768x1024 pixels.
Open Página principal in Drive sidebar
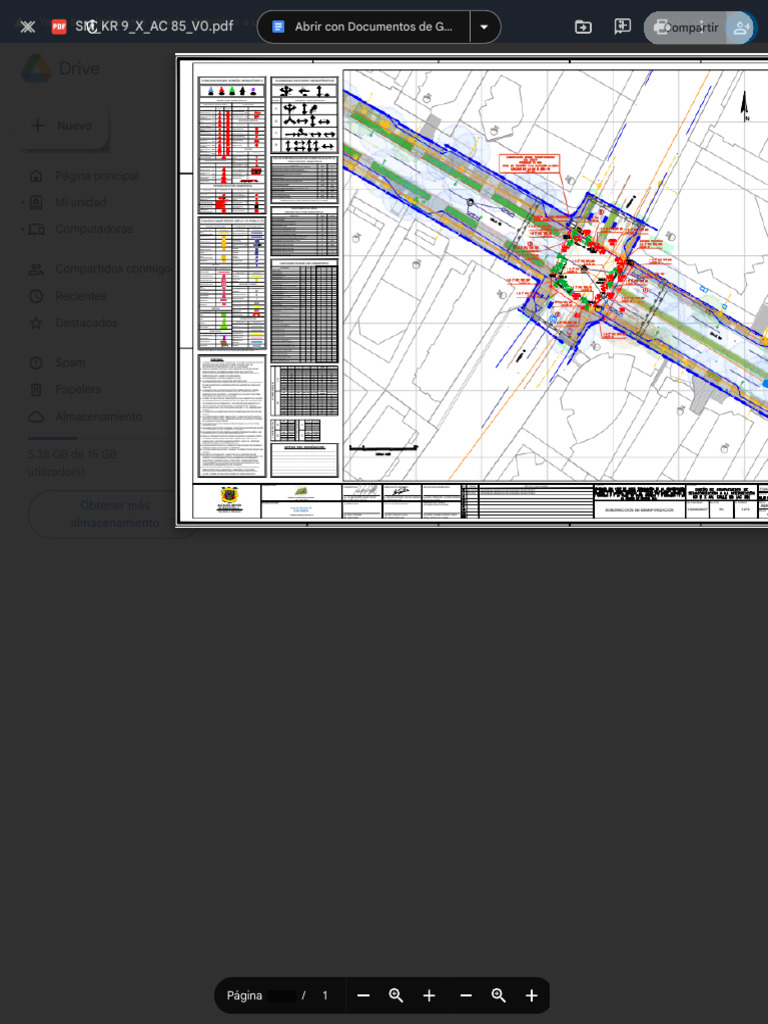click(97, 176)
